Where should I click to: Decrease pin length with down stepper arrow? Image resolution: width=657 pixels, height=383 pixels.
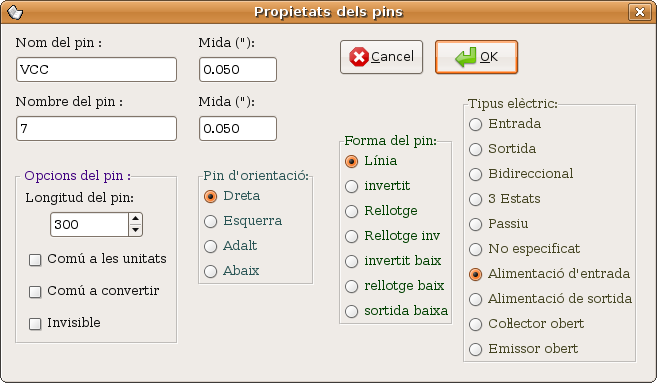coord(135,230)
